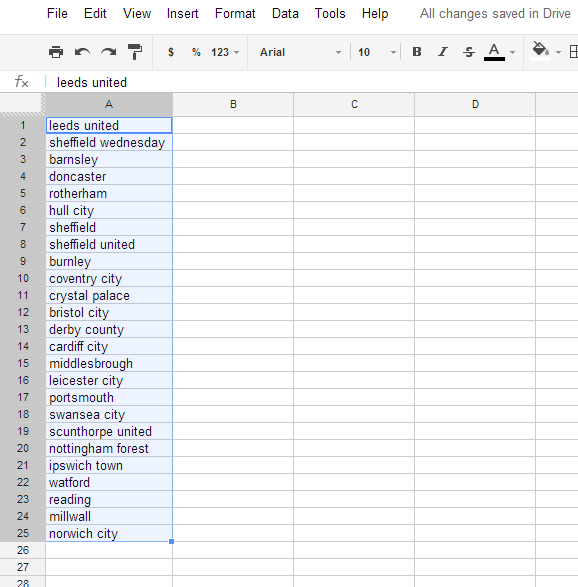578x587 pixels.
Task: Open the Insert menu
Action: (x=183, y=13)
